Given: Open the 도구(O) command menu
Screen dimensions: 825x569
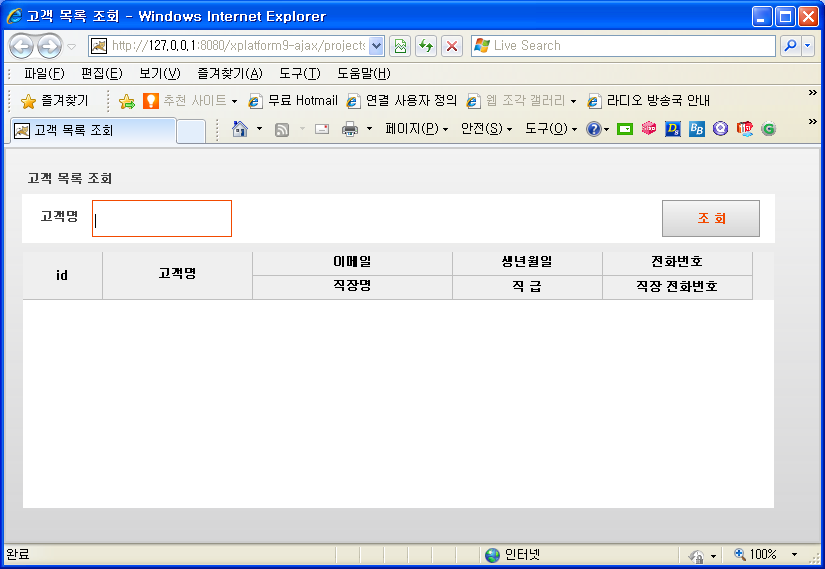Looking at the screenshot, I should coord(551,129).
